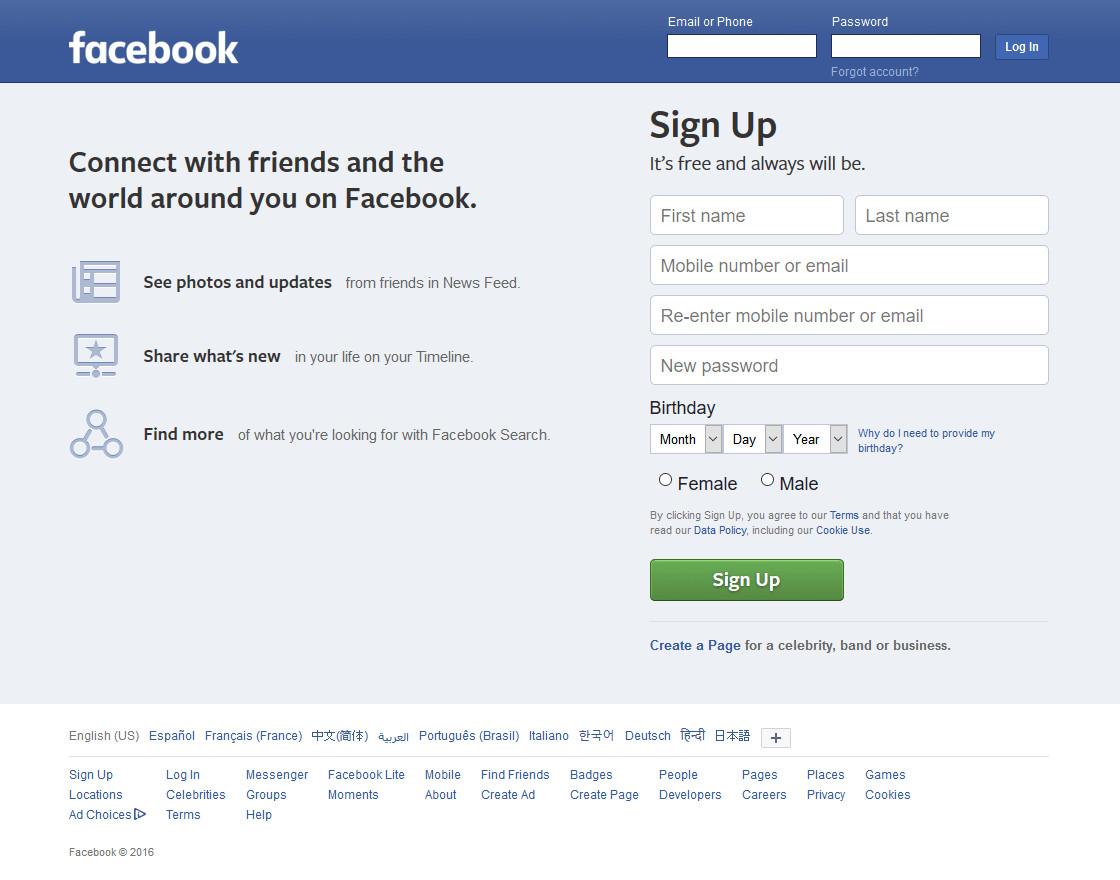
Task: Open the Create a Page link
Action: tap(695, 645)
